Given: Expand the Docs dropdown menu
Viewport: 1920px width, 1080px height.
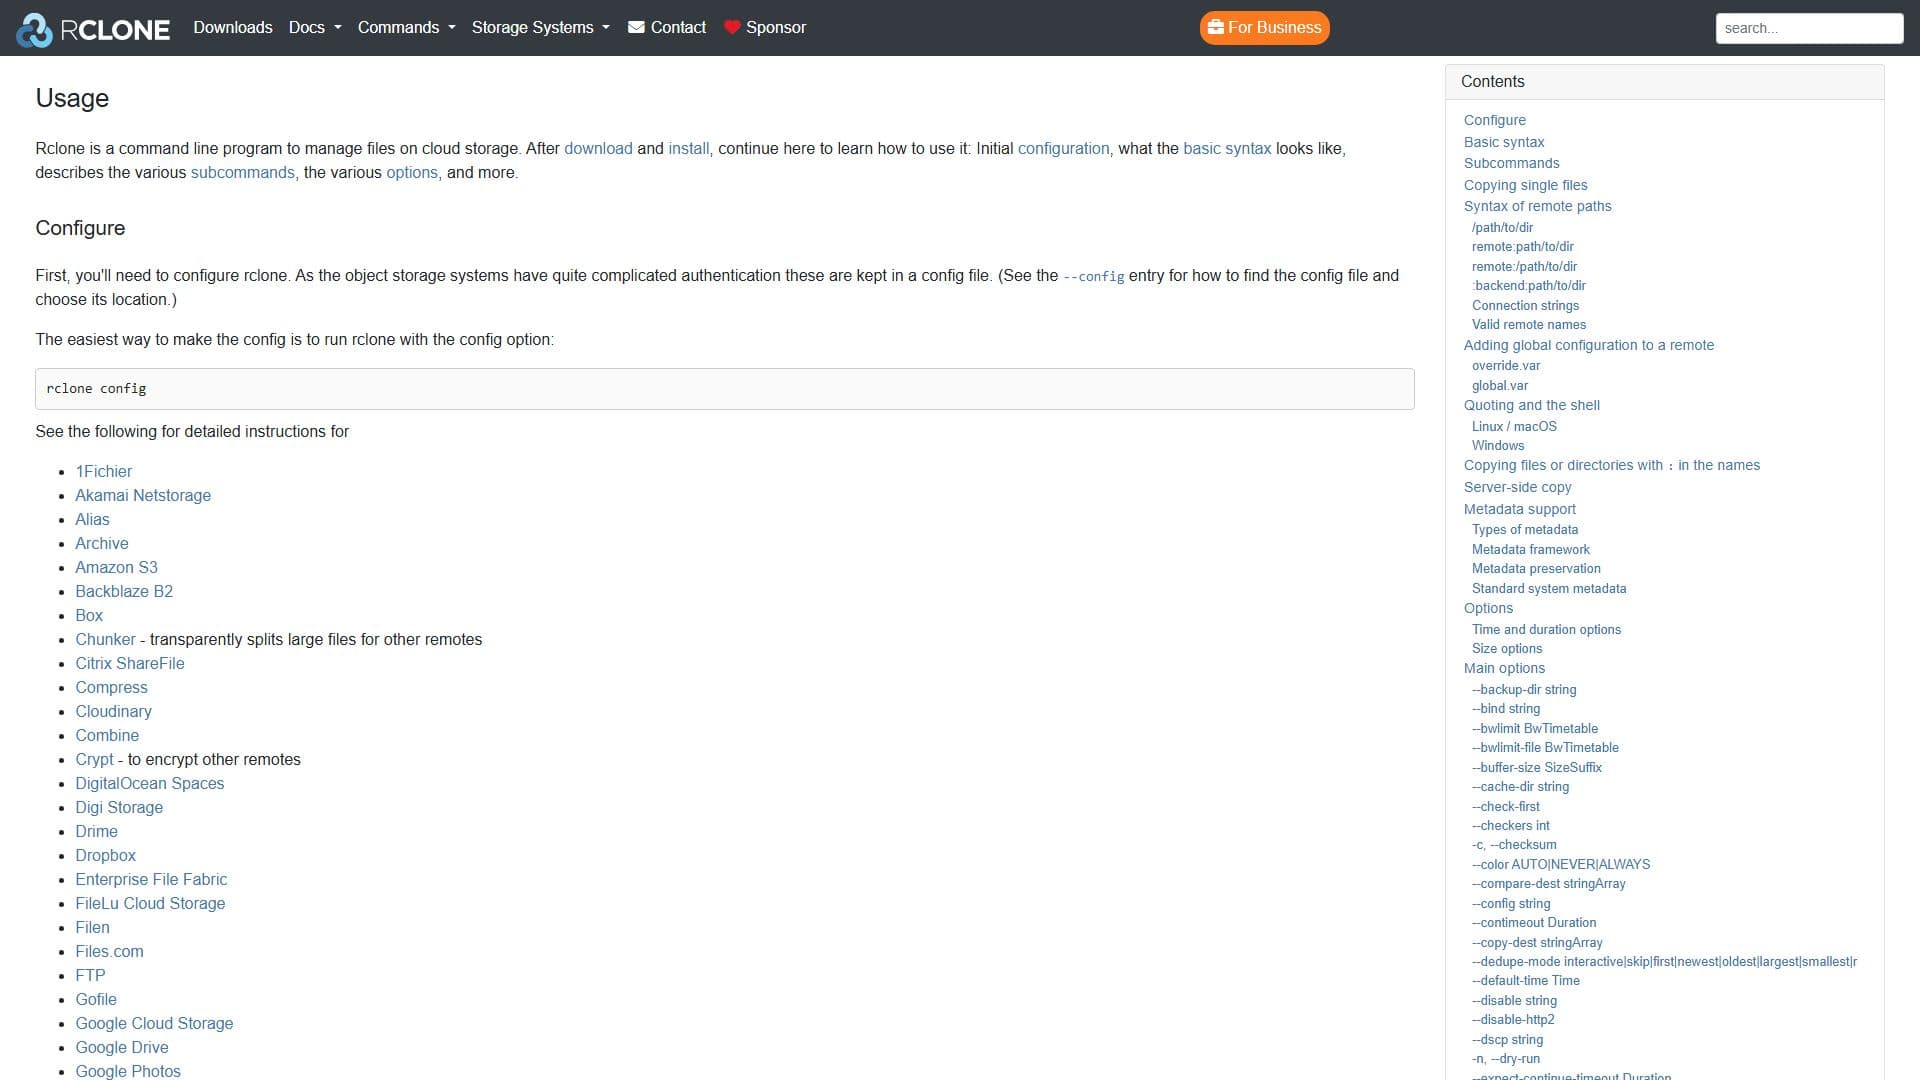Looking at the screenshot, I should [x=315, y=27].
